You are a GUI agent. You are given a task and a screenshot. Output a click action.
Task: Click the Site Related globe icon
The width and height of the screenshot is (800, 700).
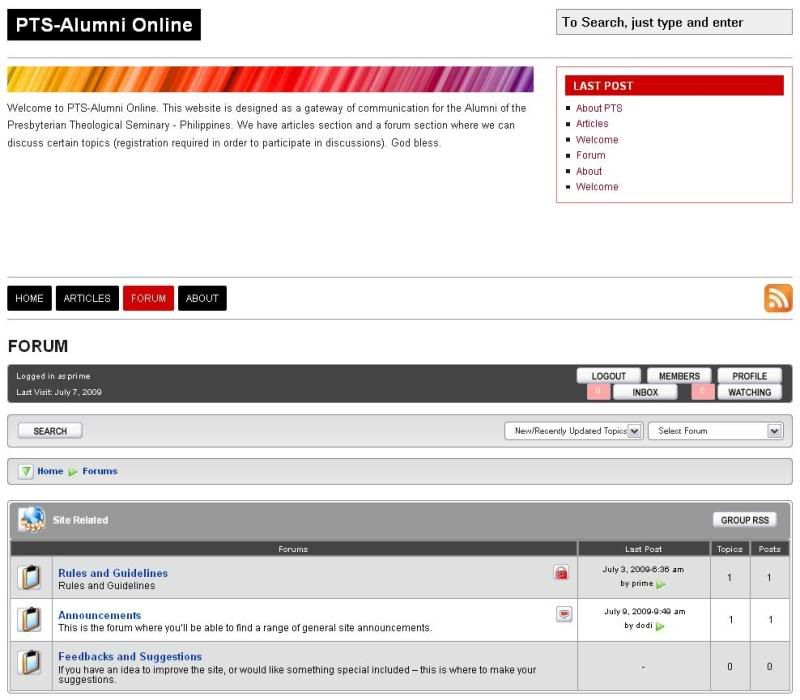tap(32, 519)
